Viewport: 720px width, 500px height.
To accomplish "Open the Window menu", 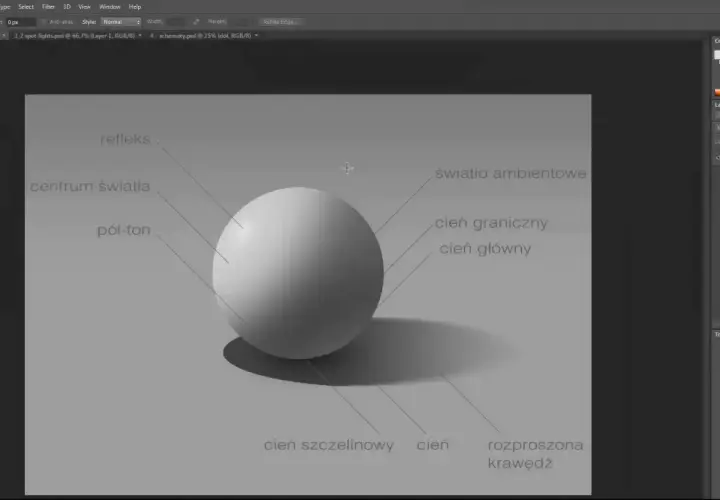I will (110, 7).
